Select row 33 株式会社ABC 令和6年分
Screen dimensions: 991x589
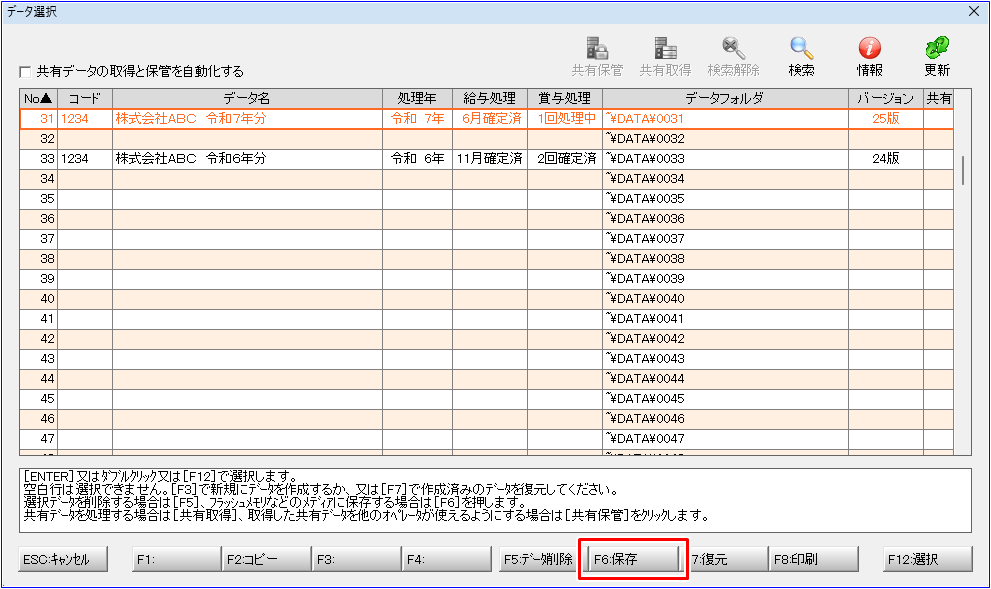pyautogui.click(x=247, y=158)
